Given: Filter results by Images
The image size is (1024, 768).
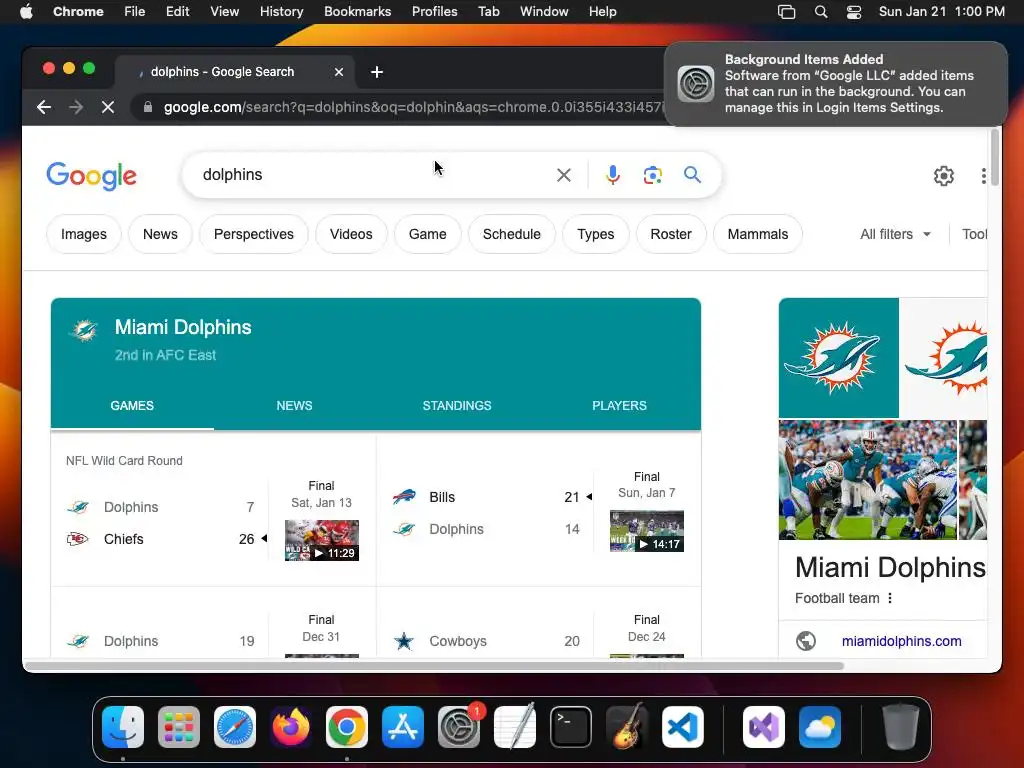Looking at the screenshot, I should (x=84, y=234).
